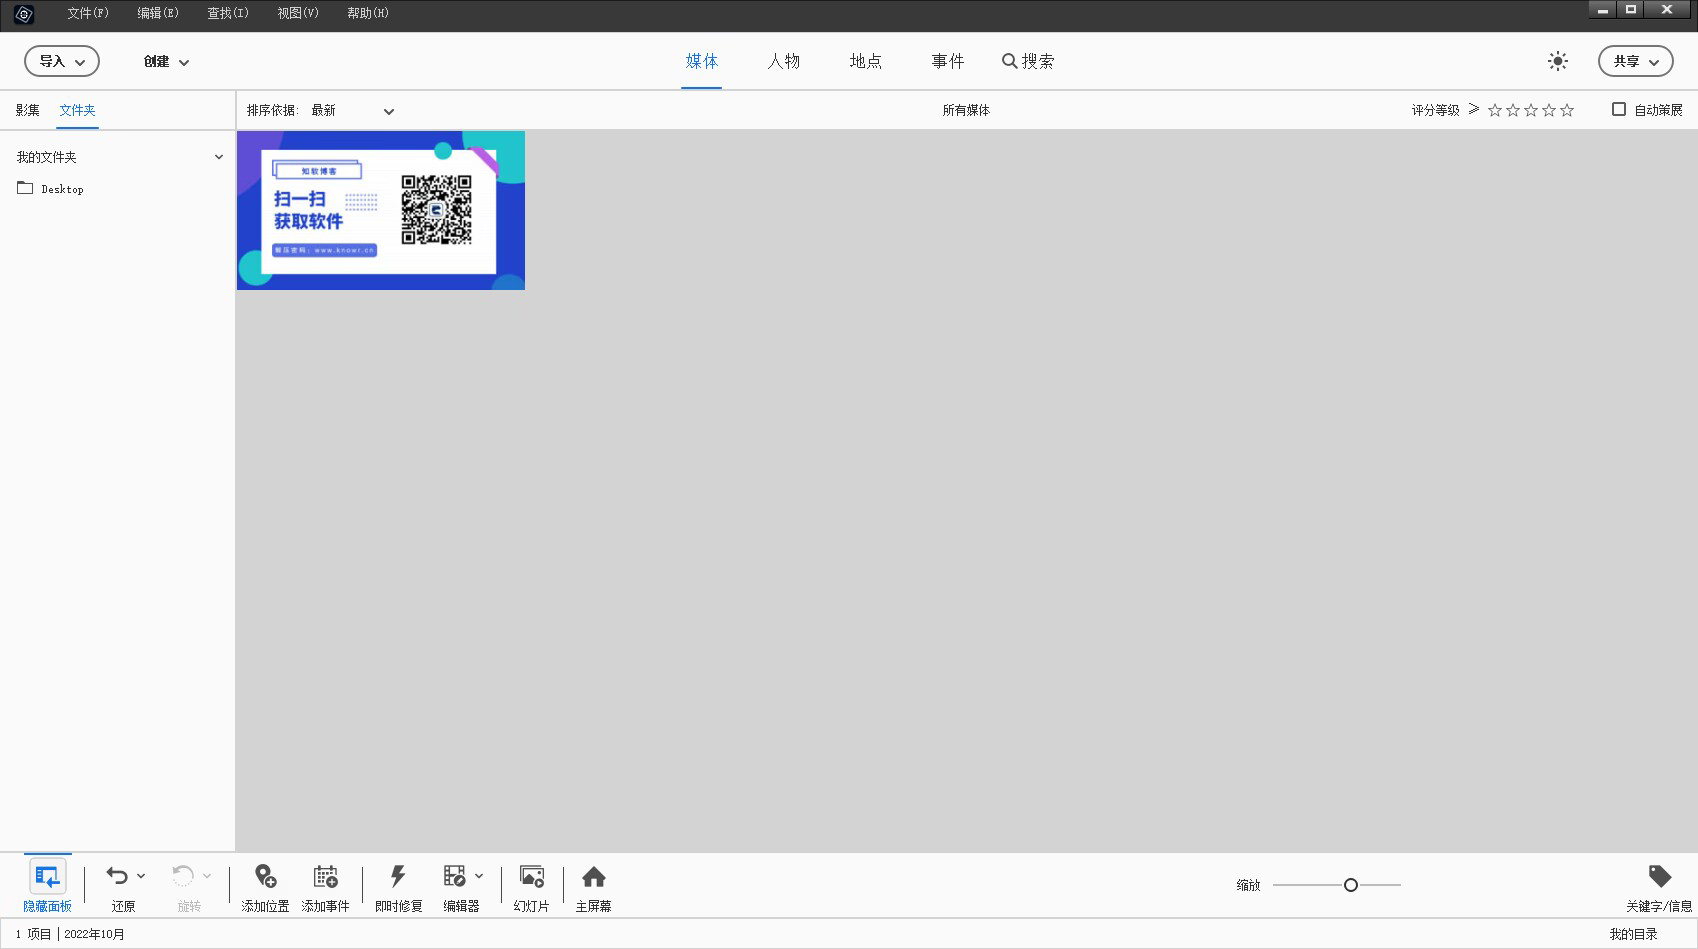The image size is (1698, 949).
Task: Set rating to one star
Action: (x=1495, y=110)
